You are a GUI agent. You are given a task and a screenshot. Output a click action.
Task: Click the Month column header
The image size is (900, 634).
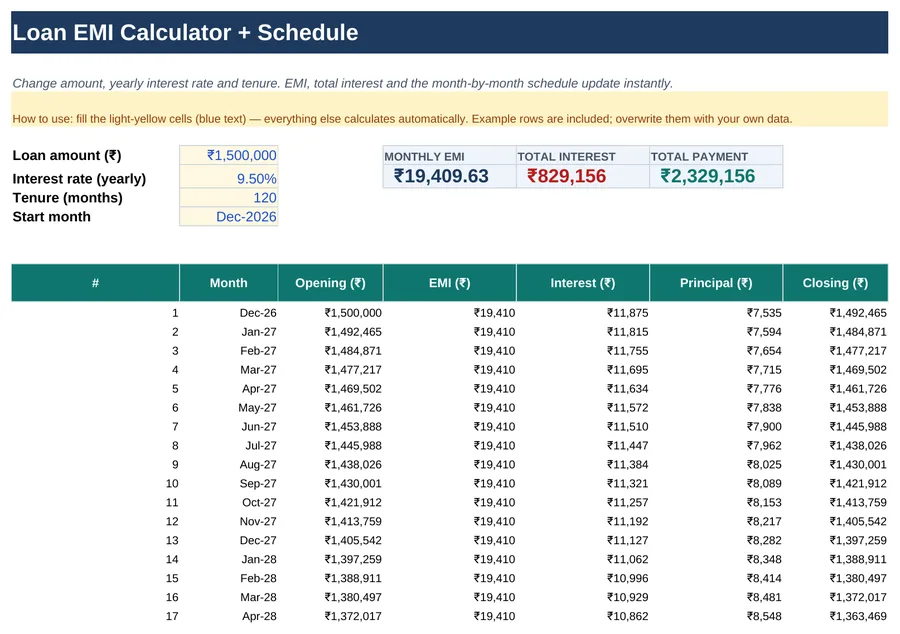228,283
